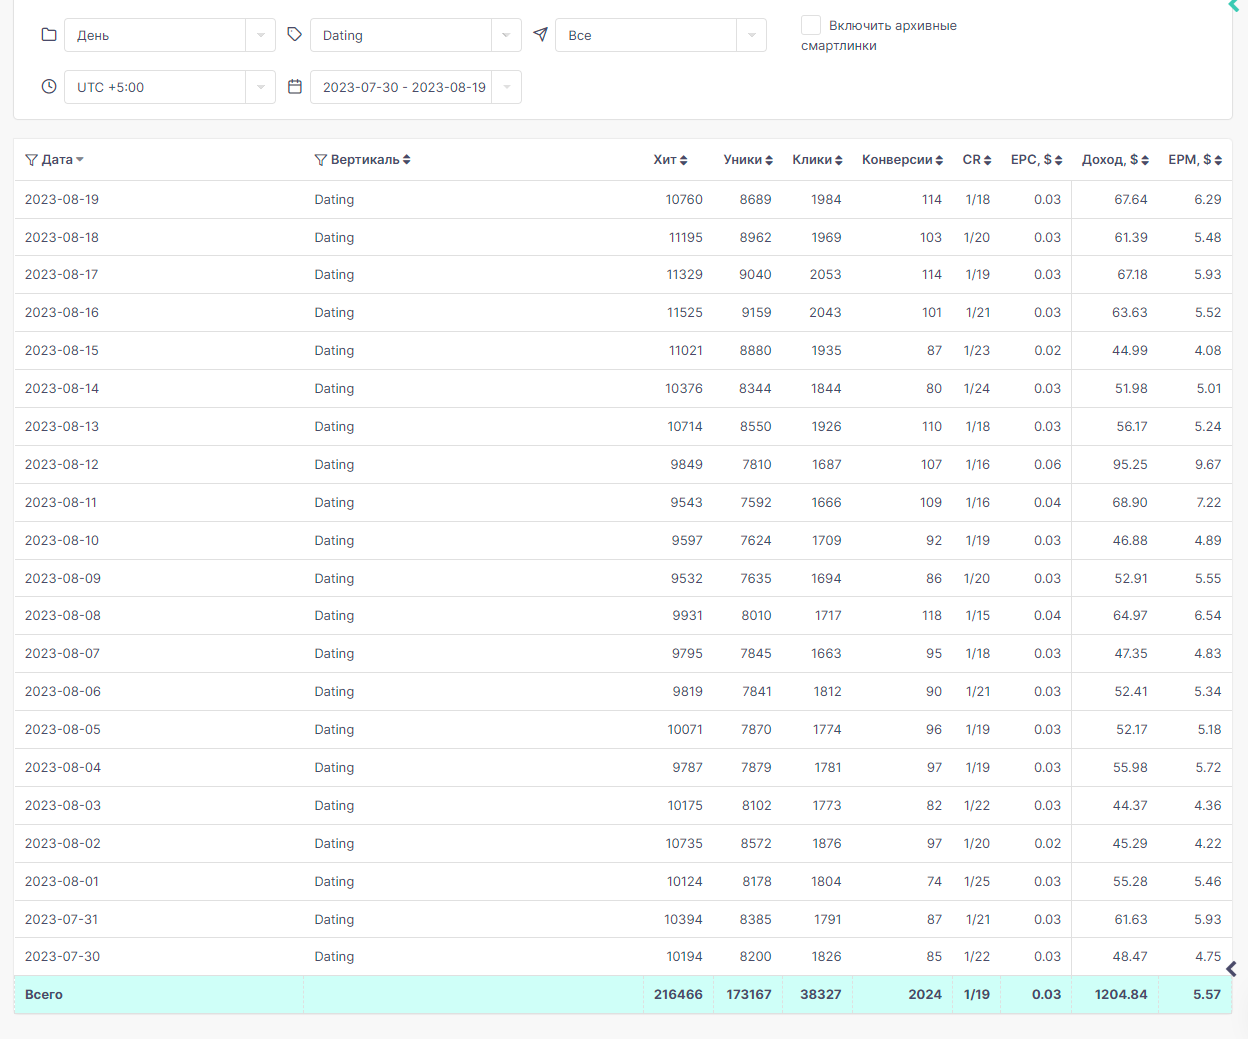The image size is (1248, 1039).
Task: Sort table by Доход, $ column
Action: 1115,160
